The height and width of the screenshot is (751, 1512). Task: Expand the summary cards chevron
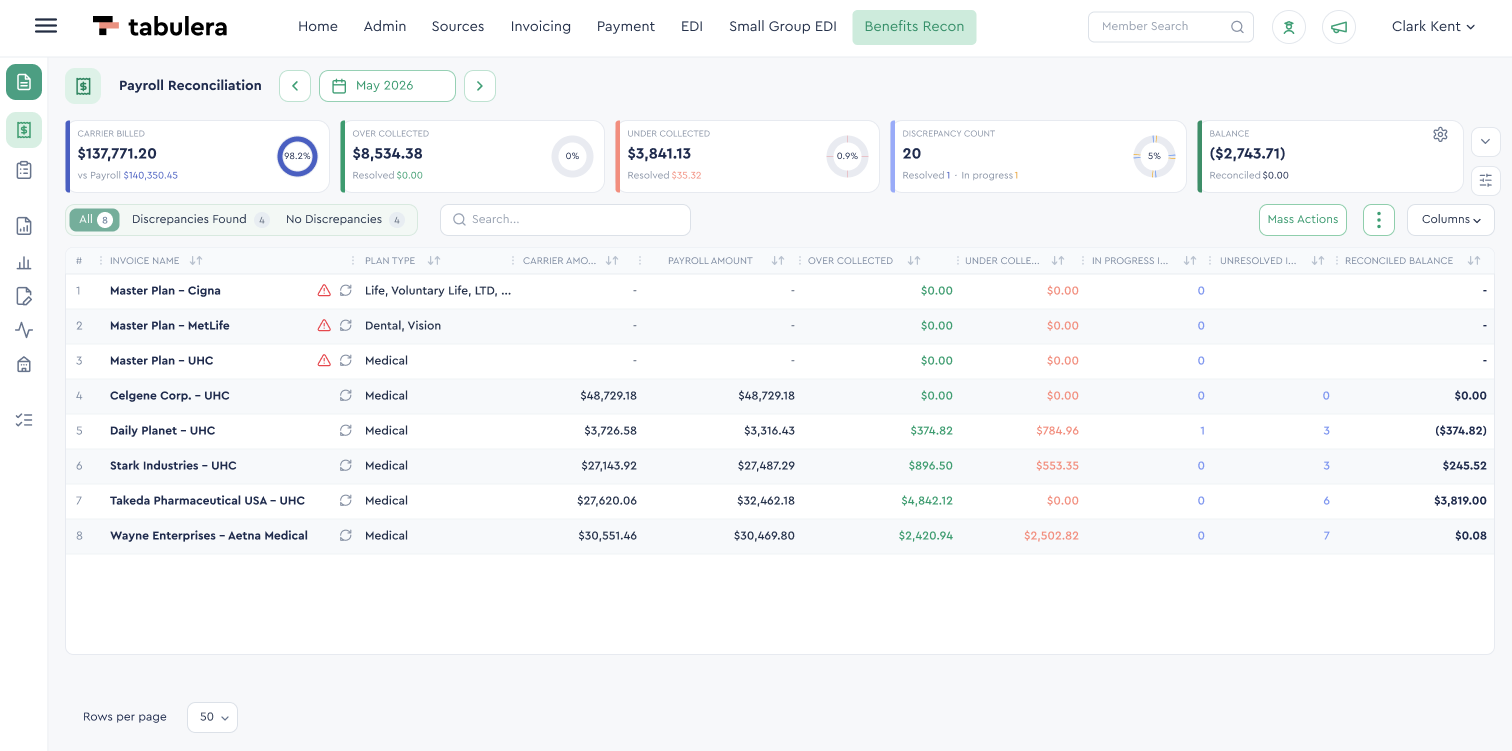pos(1486,142)
